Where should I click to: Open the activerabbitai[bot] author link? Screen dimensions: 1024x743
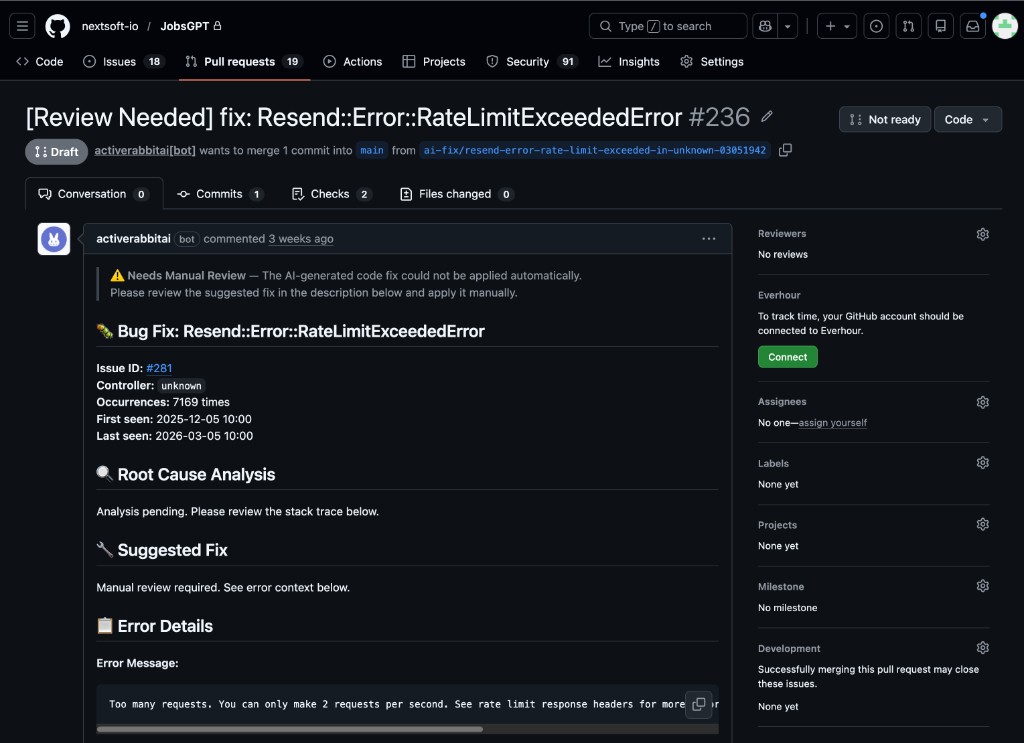[145, 150]
